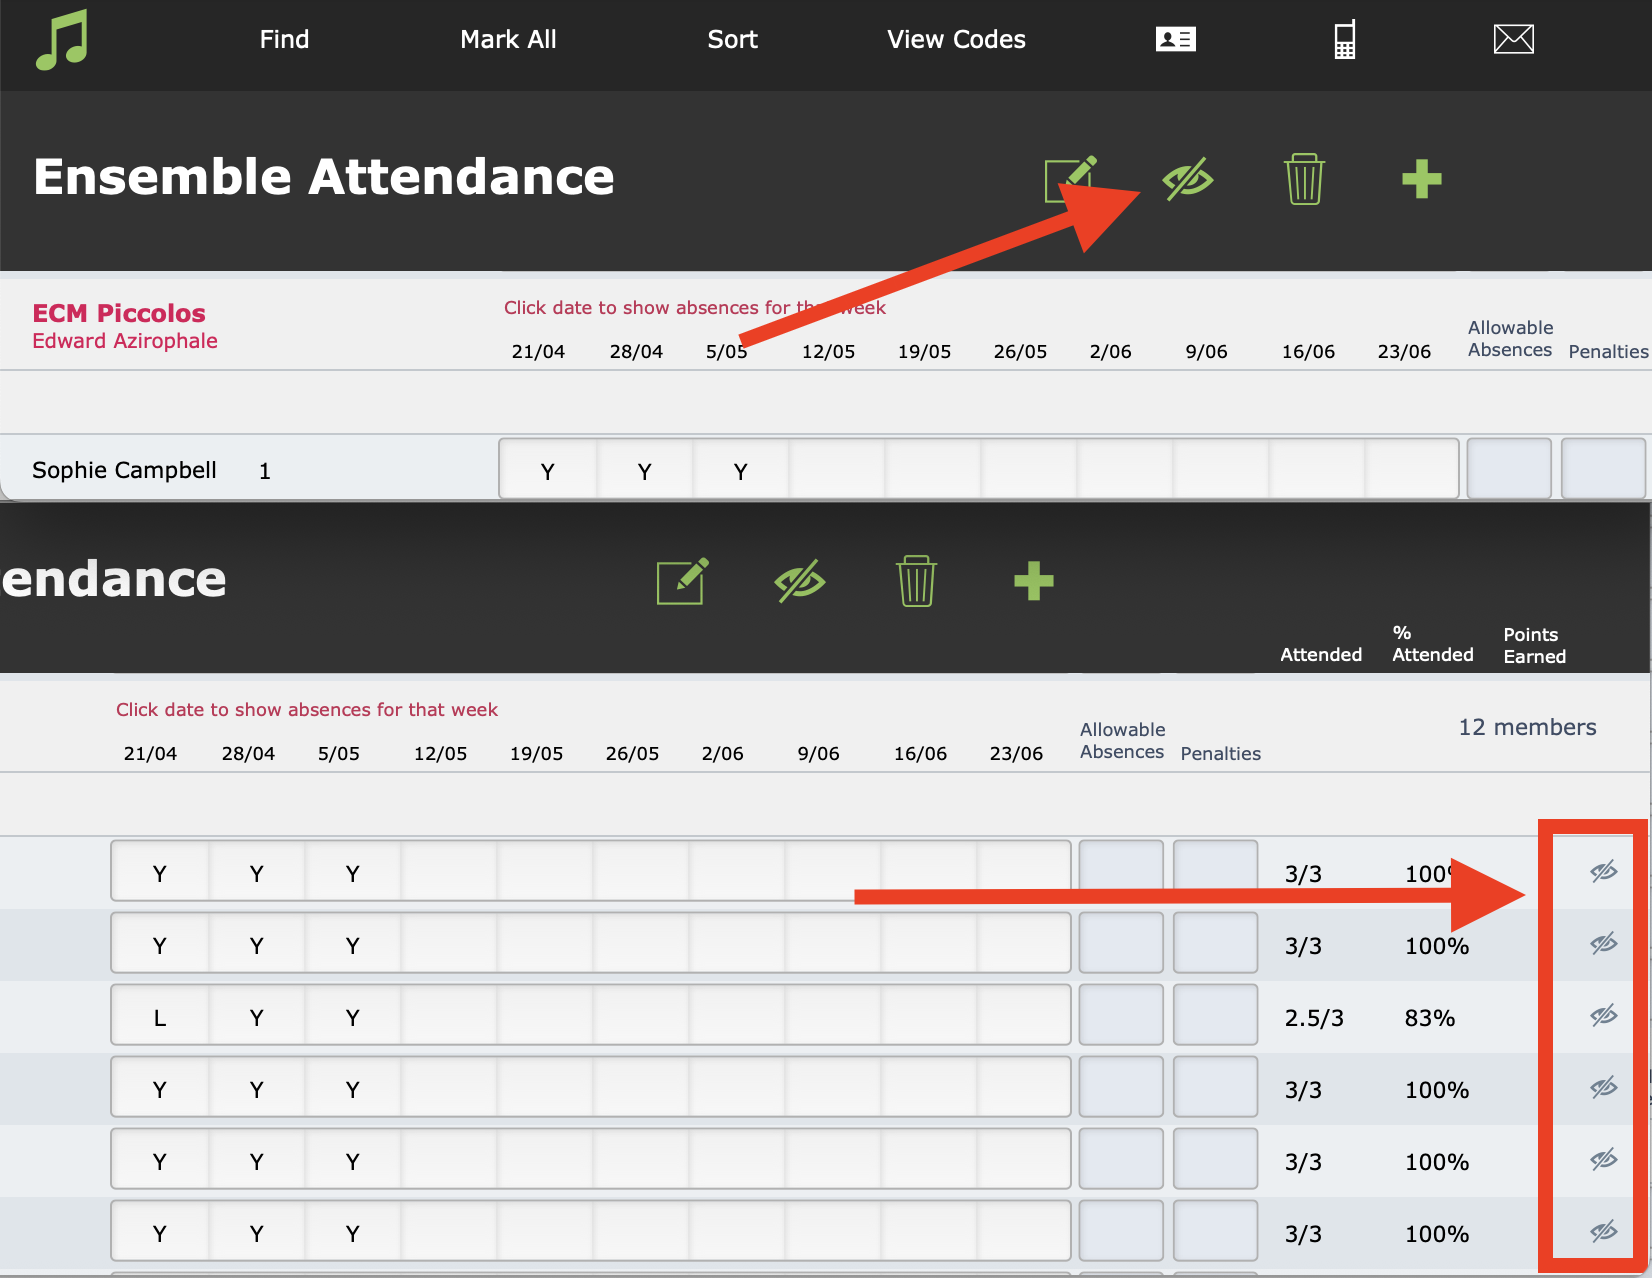The height and width of the screenshot is (1278, 1652).
Task: Open View Codes in the top bar
Action: tap(957, 39)
